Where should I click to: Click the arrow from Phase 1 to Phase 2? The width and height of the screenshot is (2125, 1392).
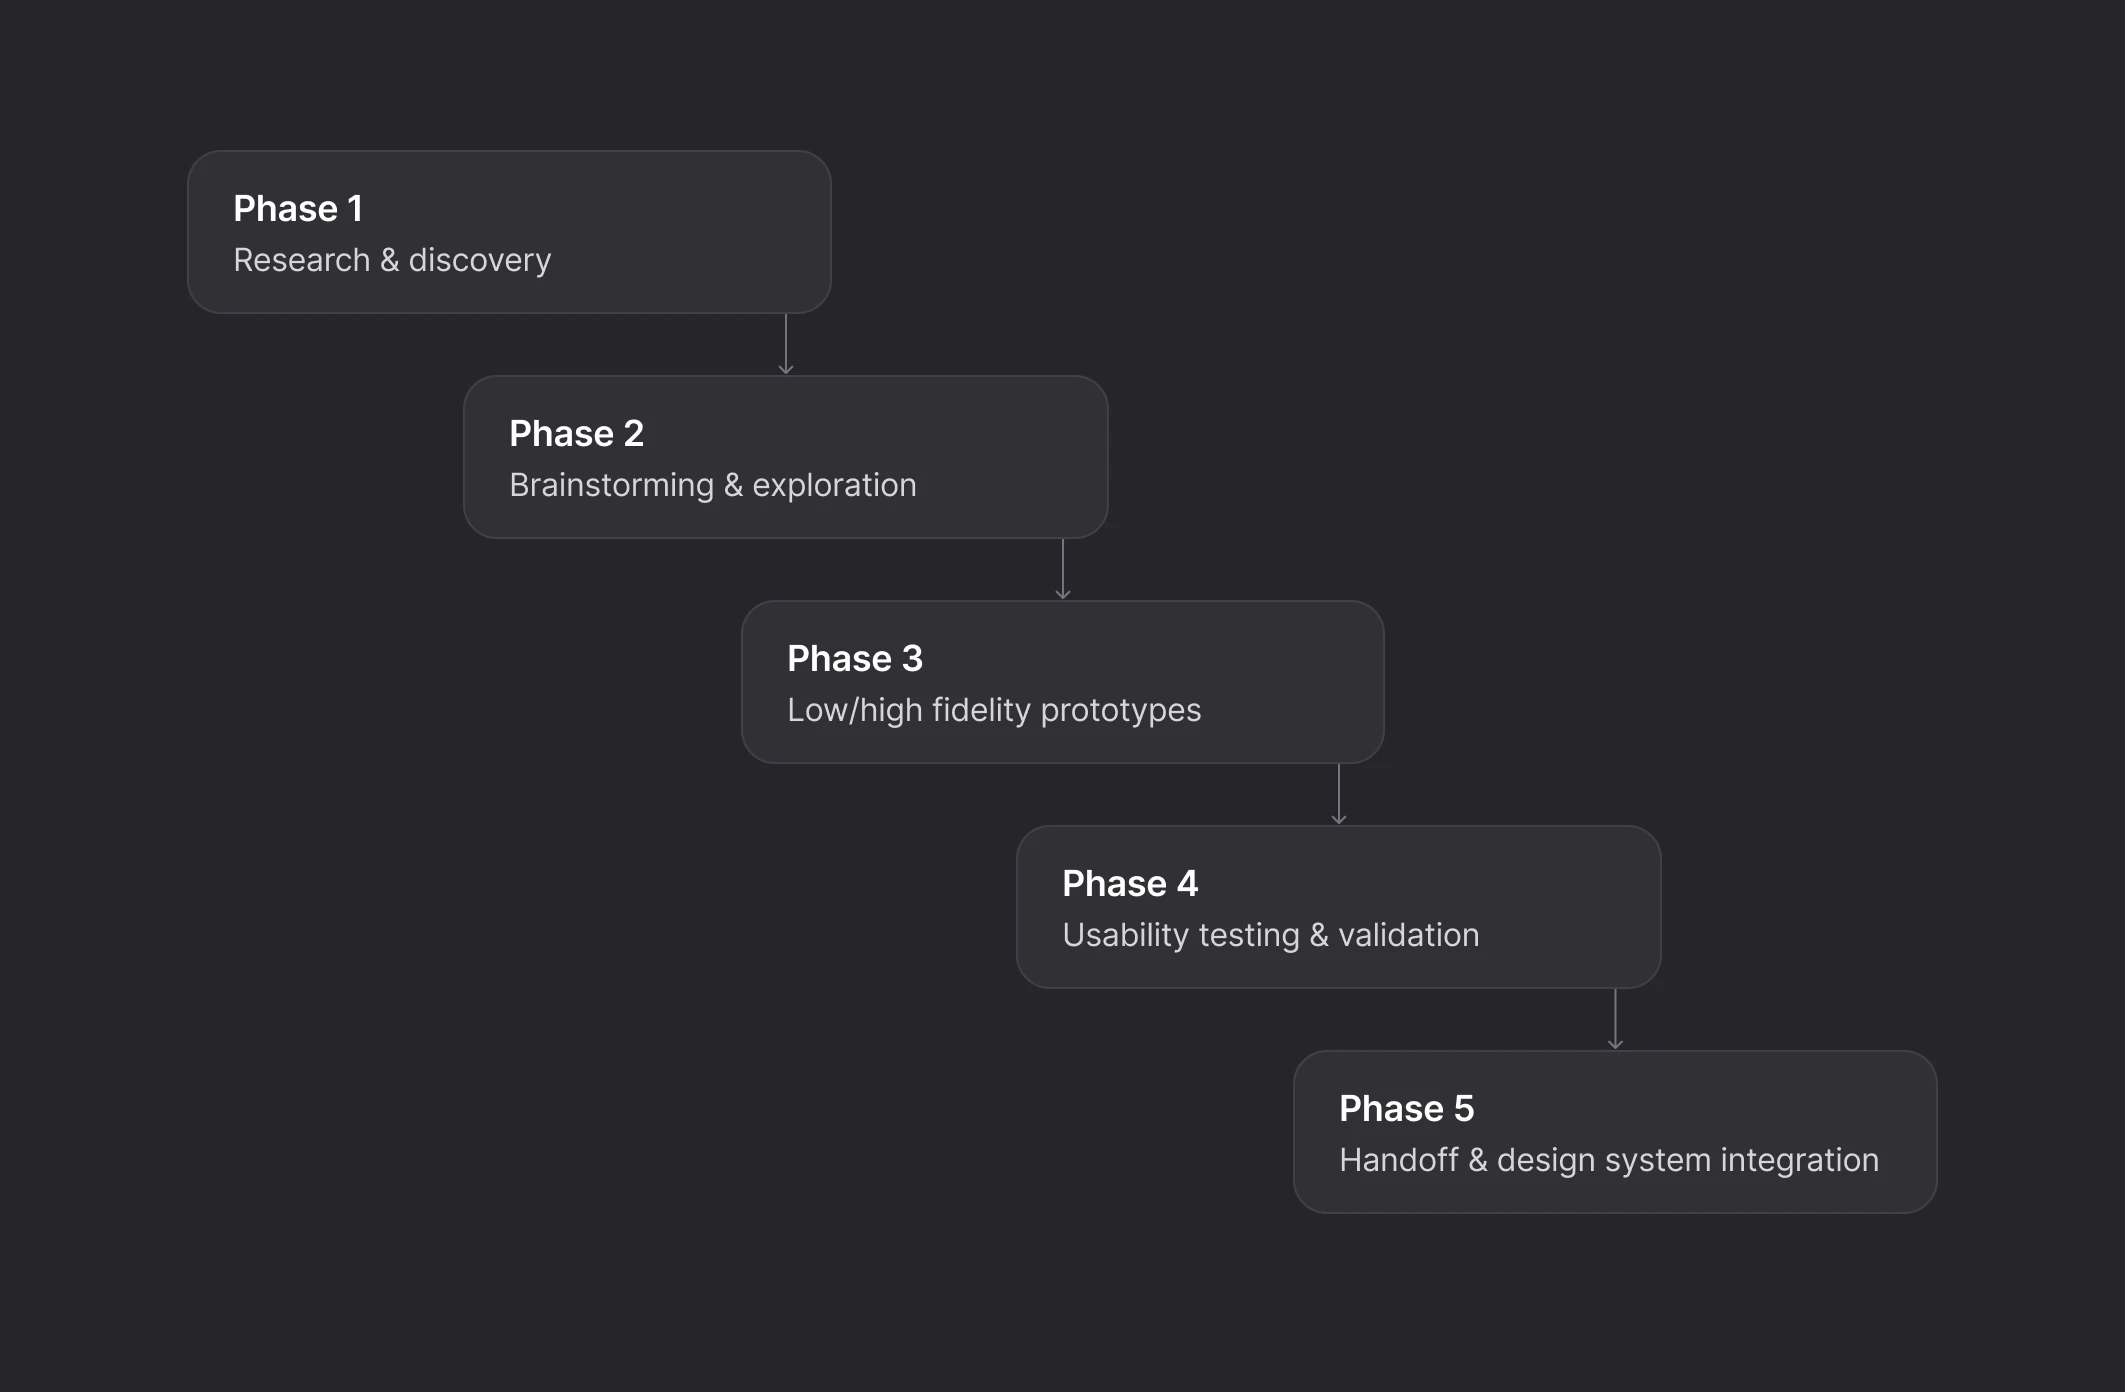pyautogui.click(x=786, y=345)
